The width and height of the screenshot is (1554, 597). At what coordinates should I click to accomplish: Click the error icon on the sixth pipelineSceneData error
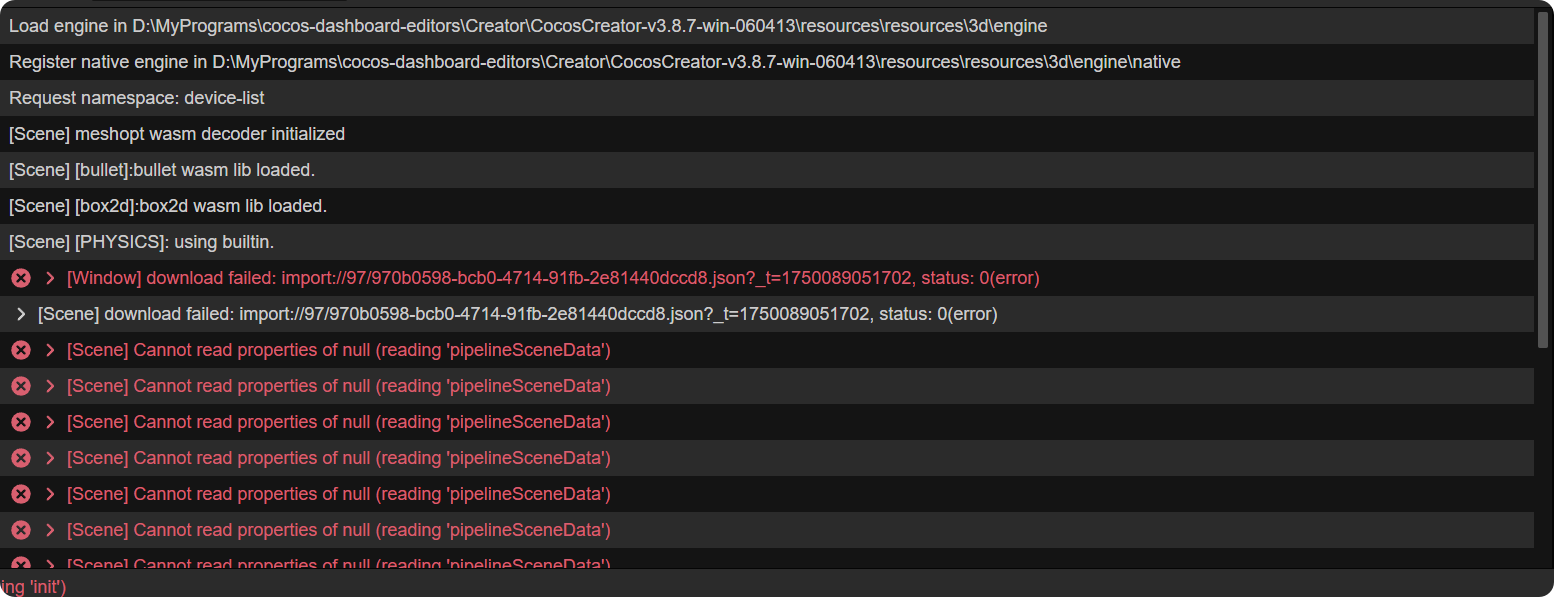[20, 530]
